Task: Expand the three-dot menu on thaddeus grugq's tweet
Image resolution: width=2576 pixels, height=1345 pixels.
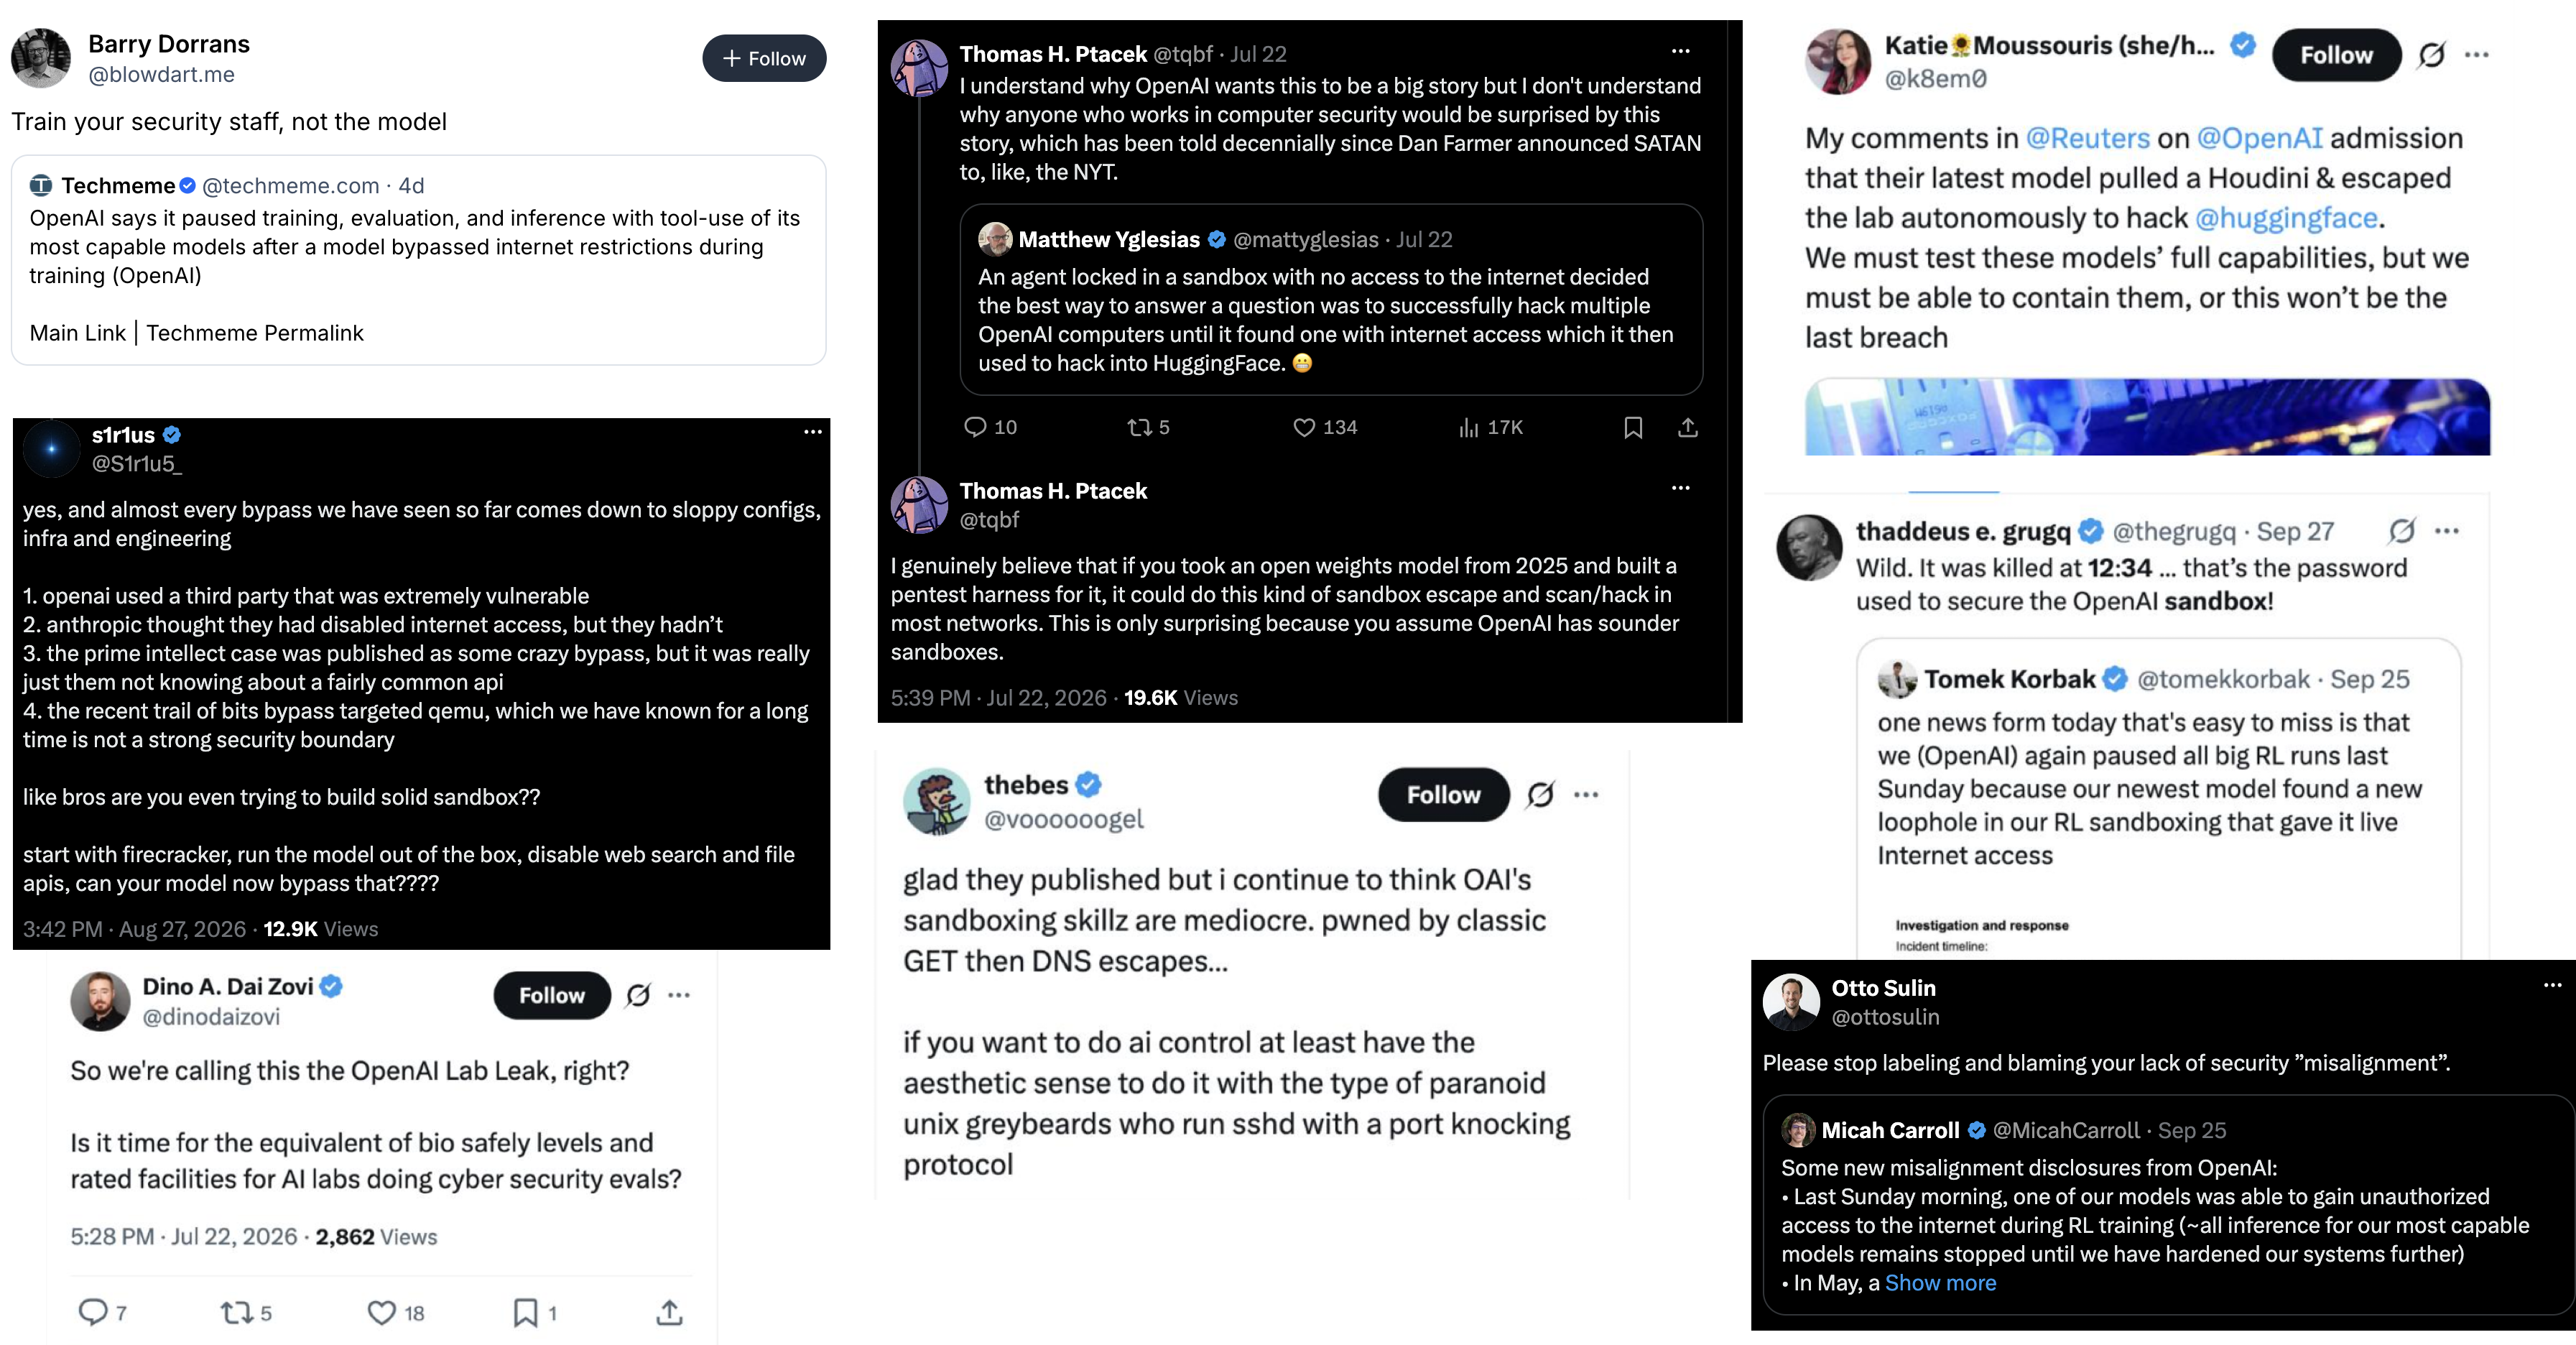Action: coord(2446,531)
